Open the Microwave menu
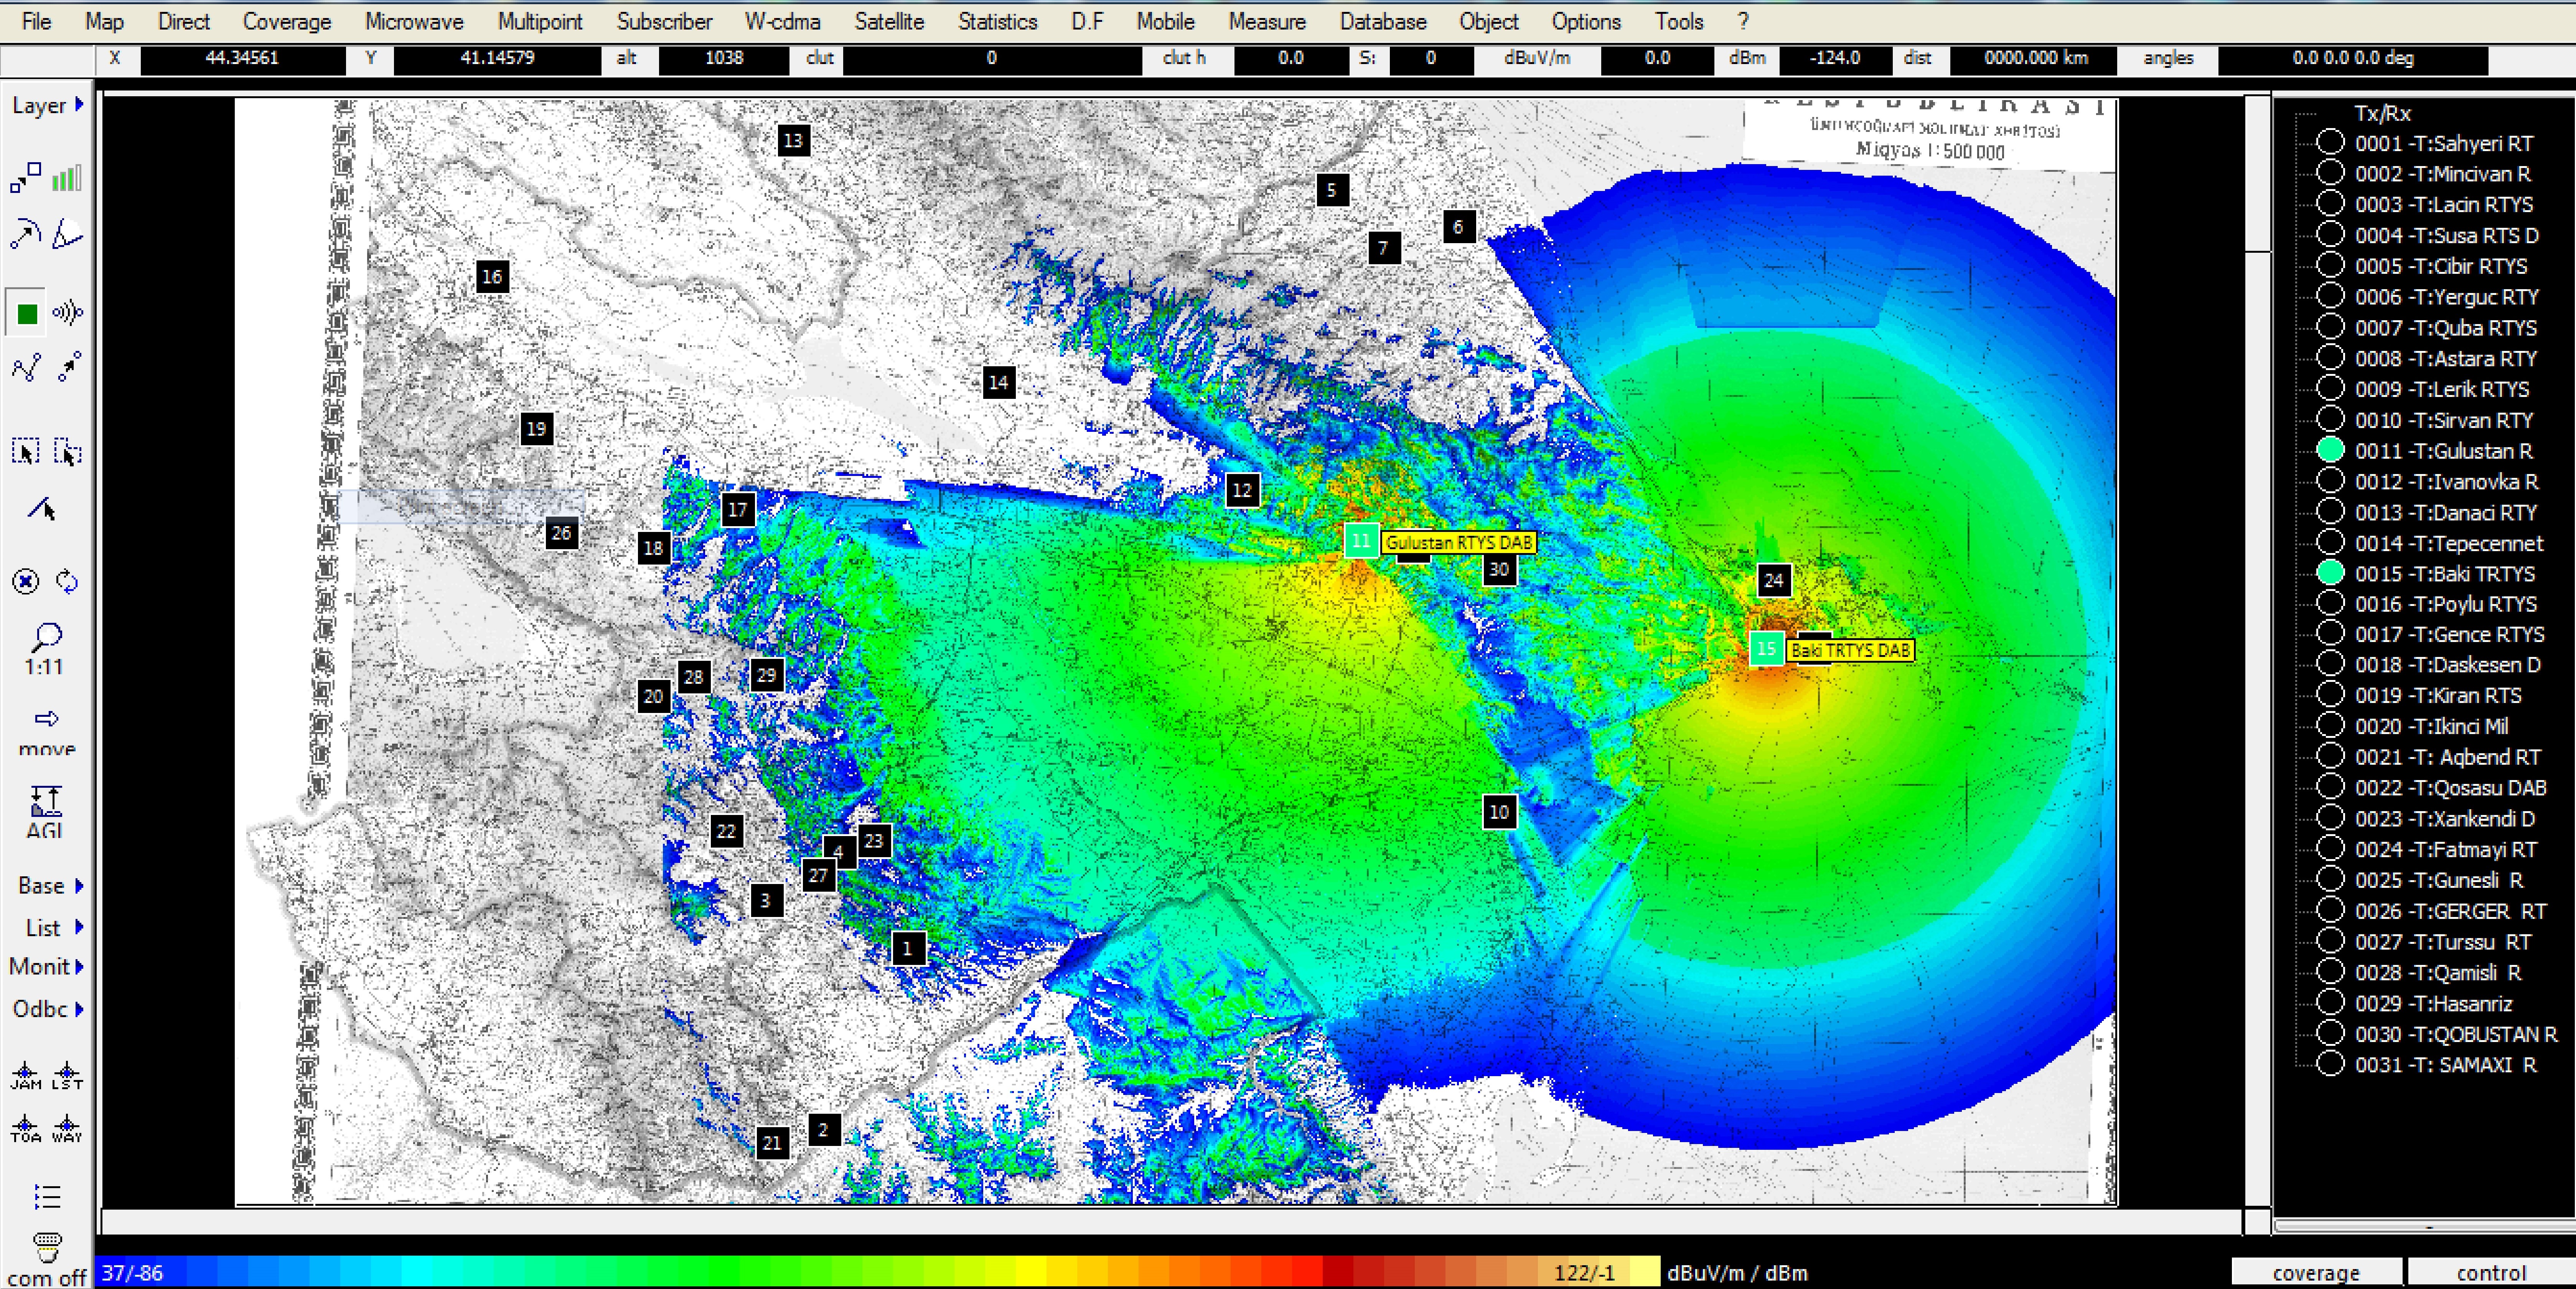Viewport: 2576px width, 1289px height. point(413,21)
